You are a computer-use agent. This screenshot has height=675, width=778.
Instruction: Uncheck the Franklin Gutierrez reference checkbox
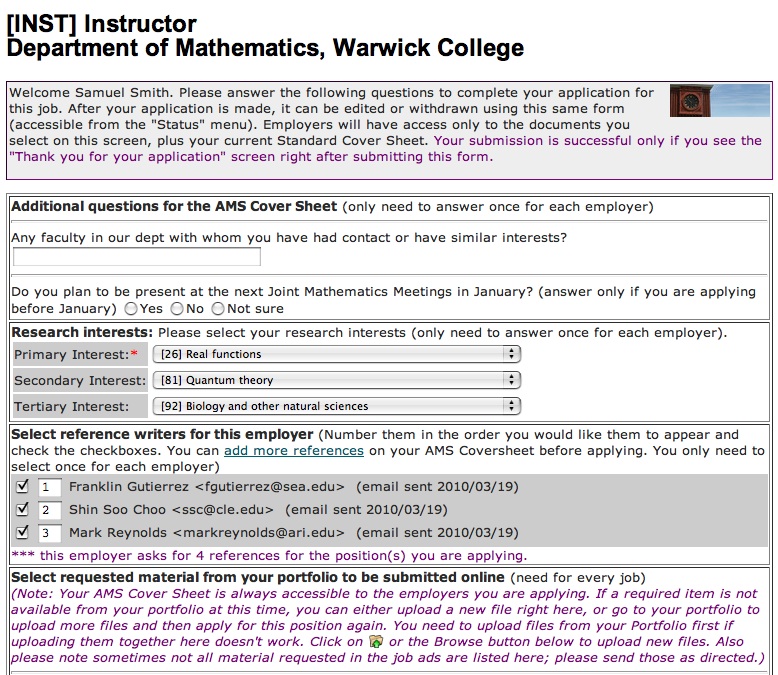click(x=22, y=486)
